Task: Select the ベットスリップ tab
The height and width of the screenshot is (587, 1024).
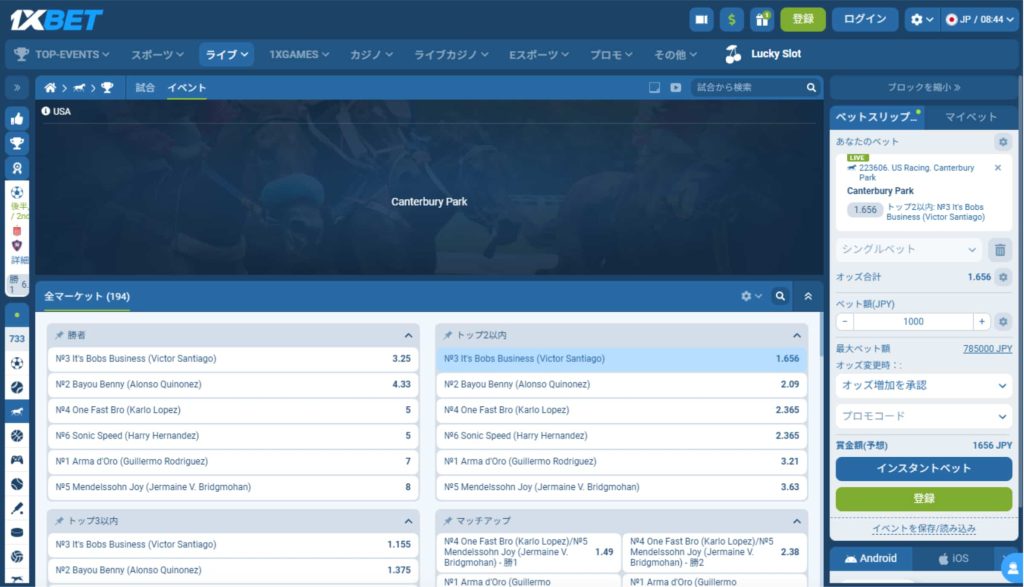Action: [877, 117]
